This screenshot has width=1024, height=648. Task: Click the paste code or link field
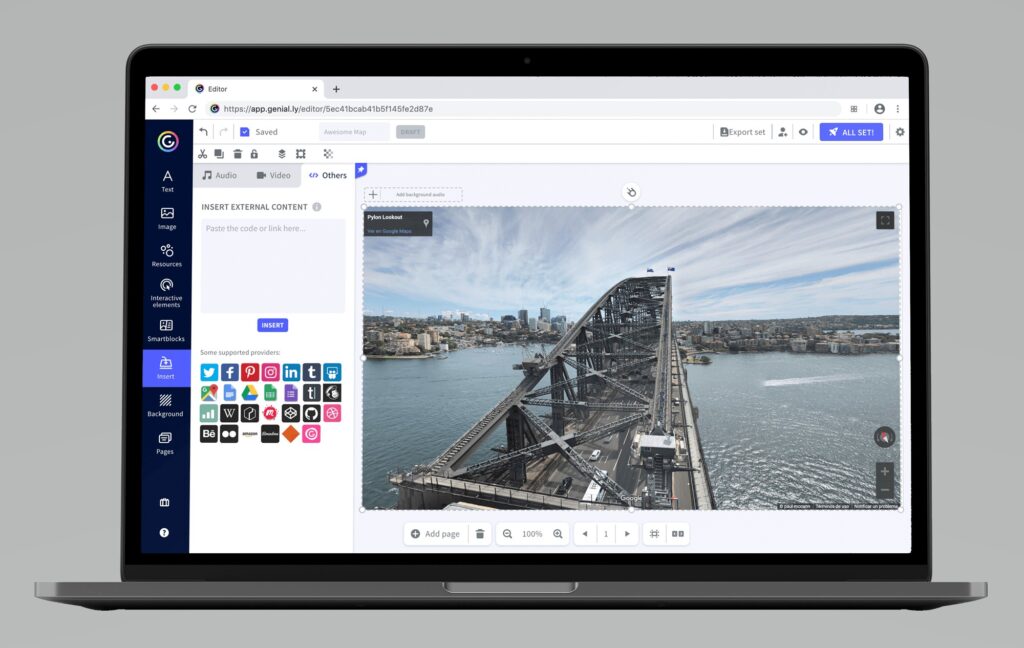click(x=272, y=265)
